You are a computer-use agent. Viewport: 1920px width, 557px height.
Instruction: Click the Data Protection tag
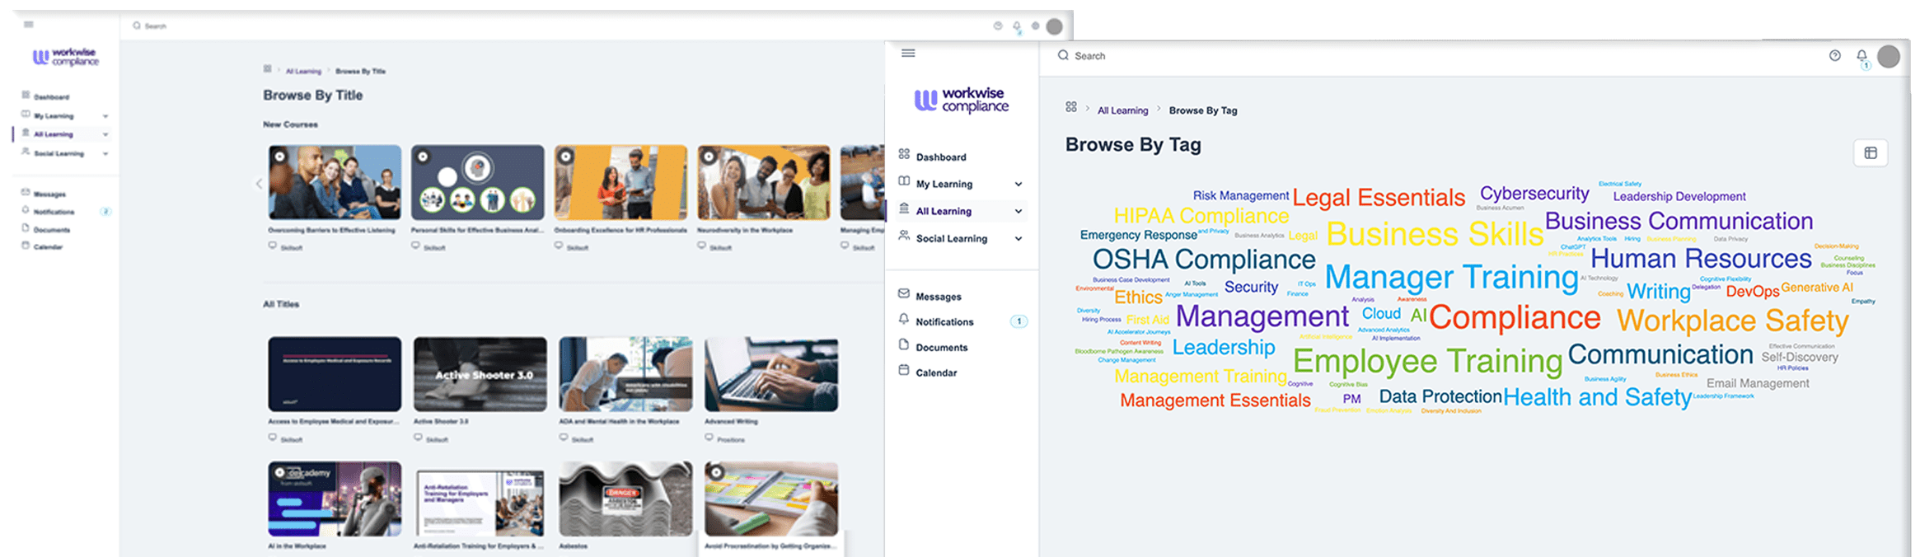pos(1440,396)
